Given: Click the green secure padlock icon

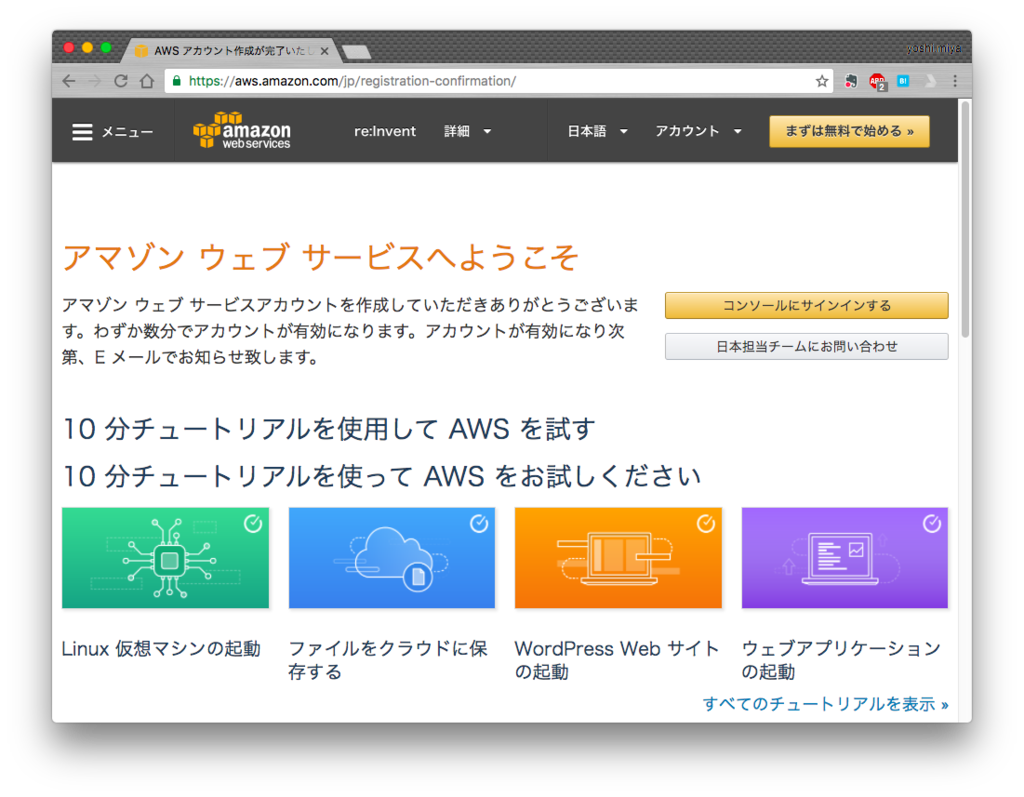Looking at the screenshot, I should [176, 81].
